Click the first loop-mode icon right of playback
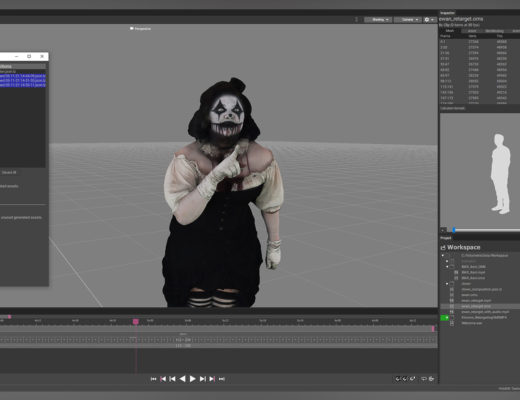 point(398,379)
